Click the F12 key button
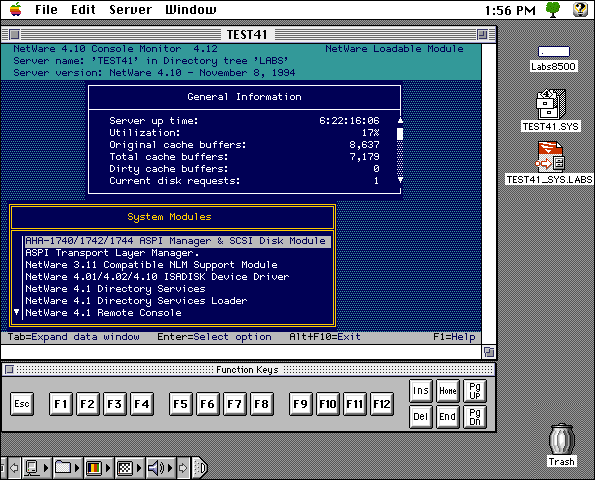 pos(382,404)
